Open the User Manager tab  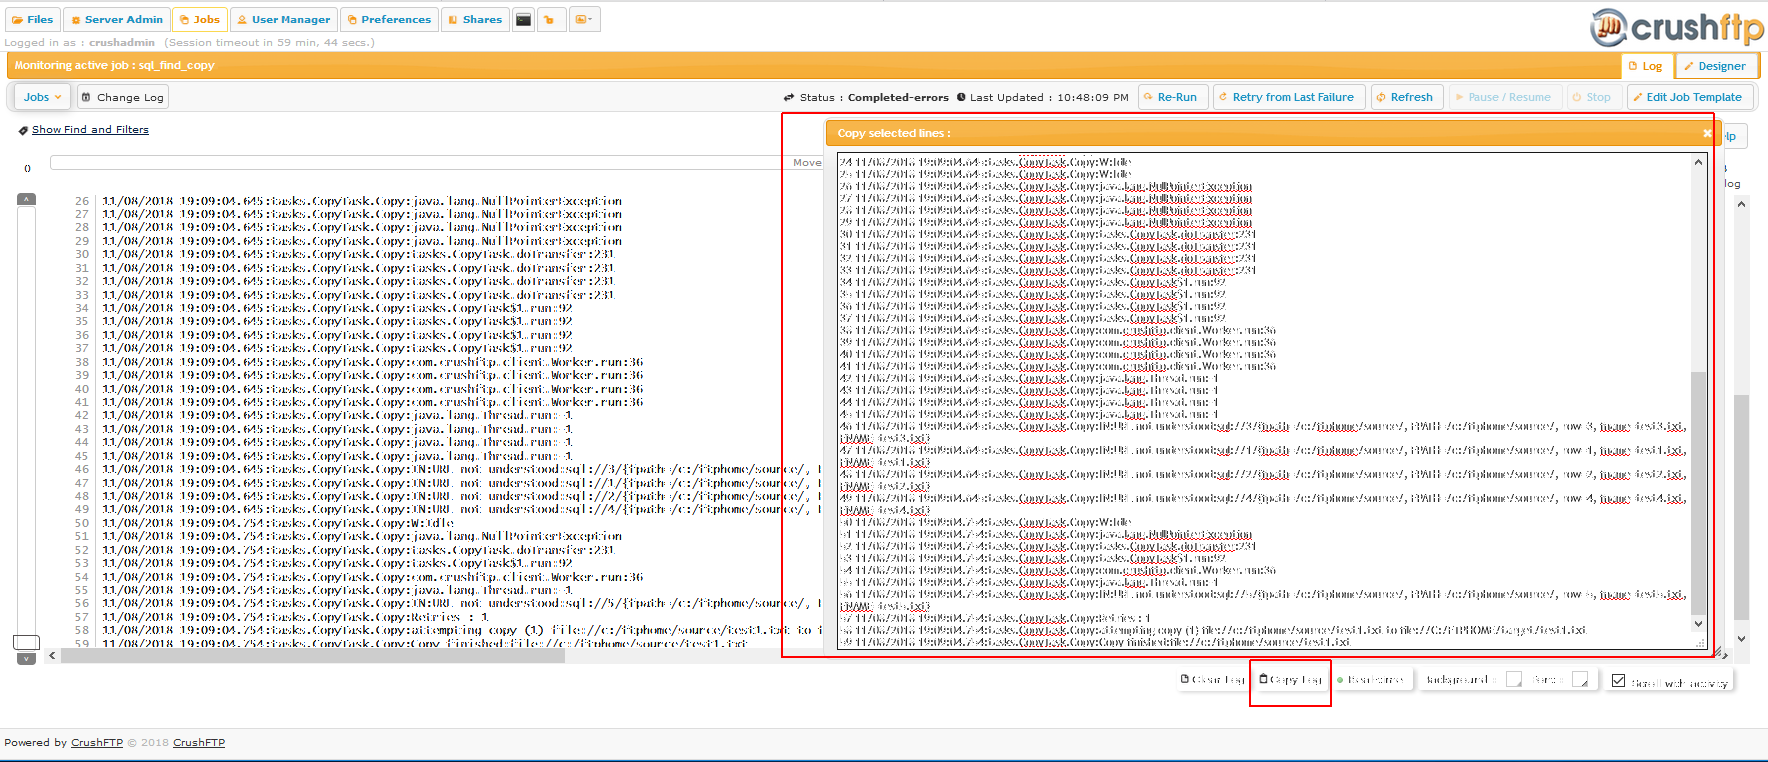tap(284, 19)
